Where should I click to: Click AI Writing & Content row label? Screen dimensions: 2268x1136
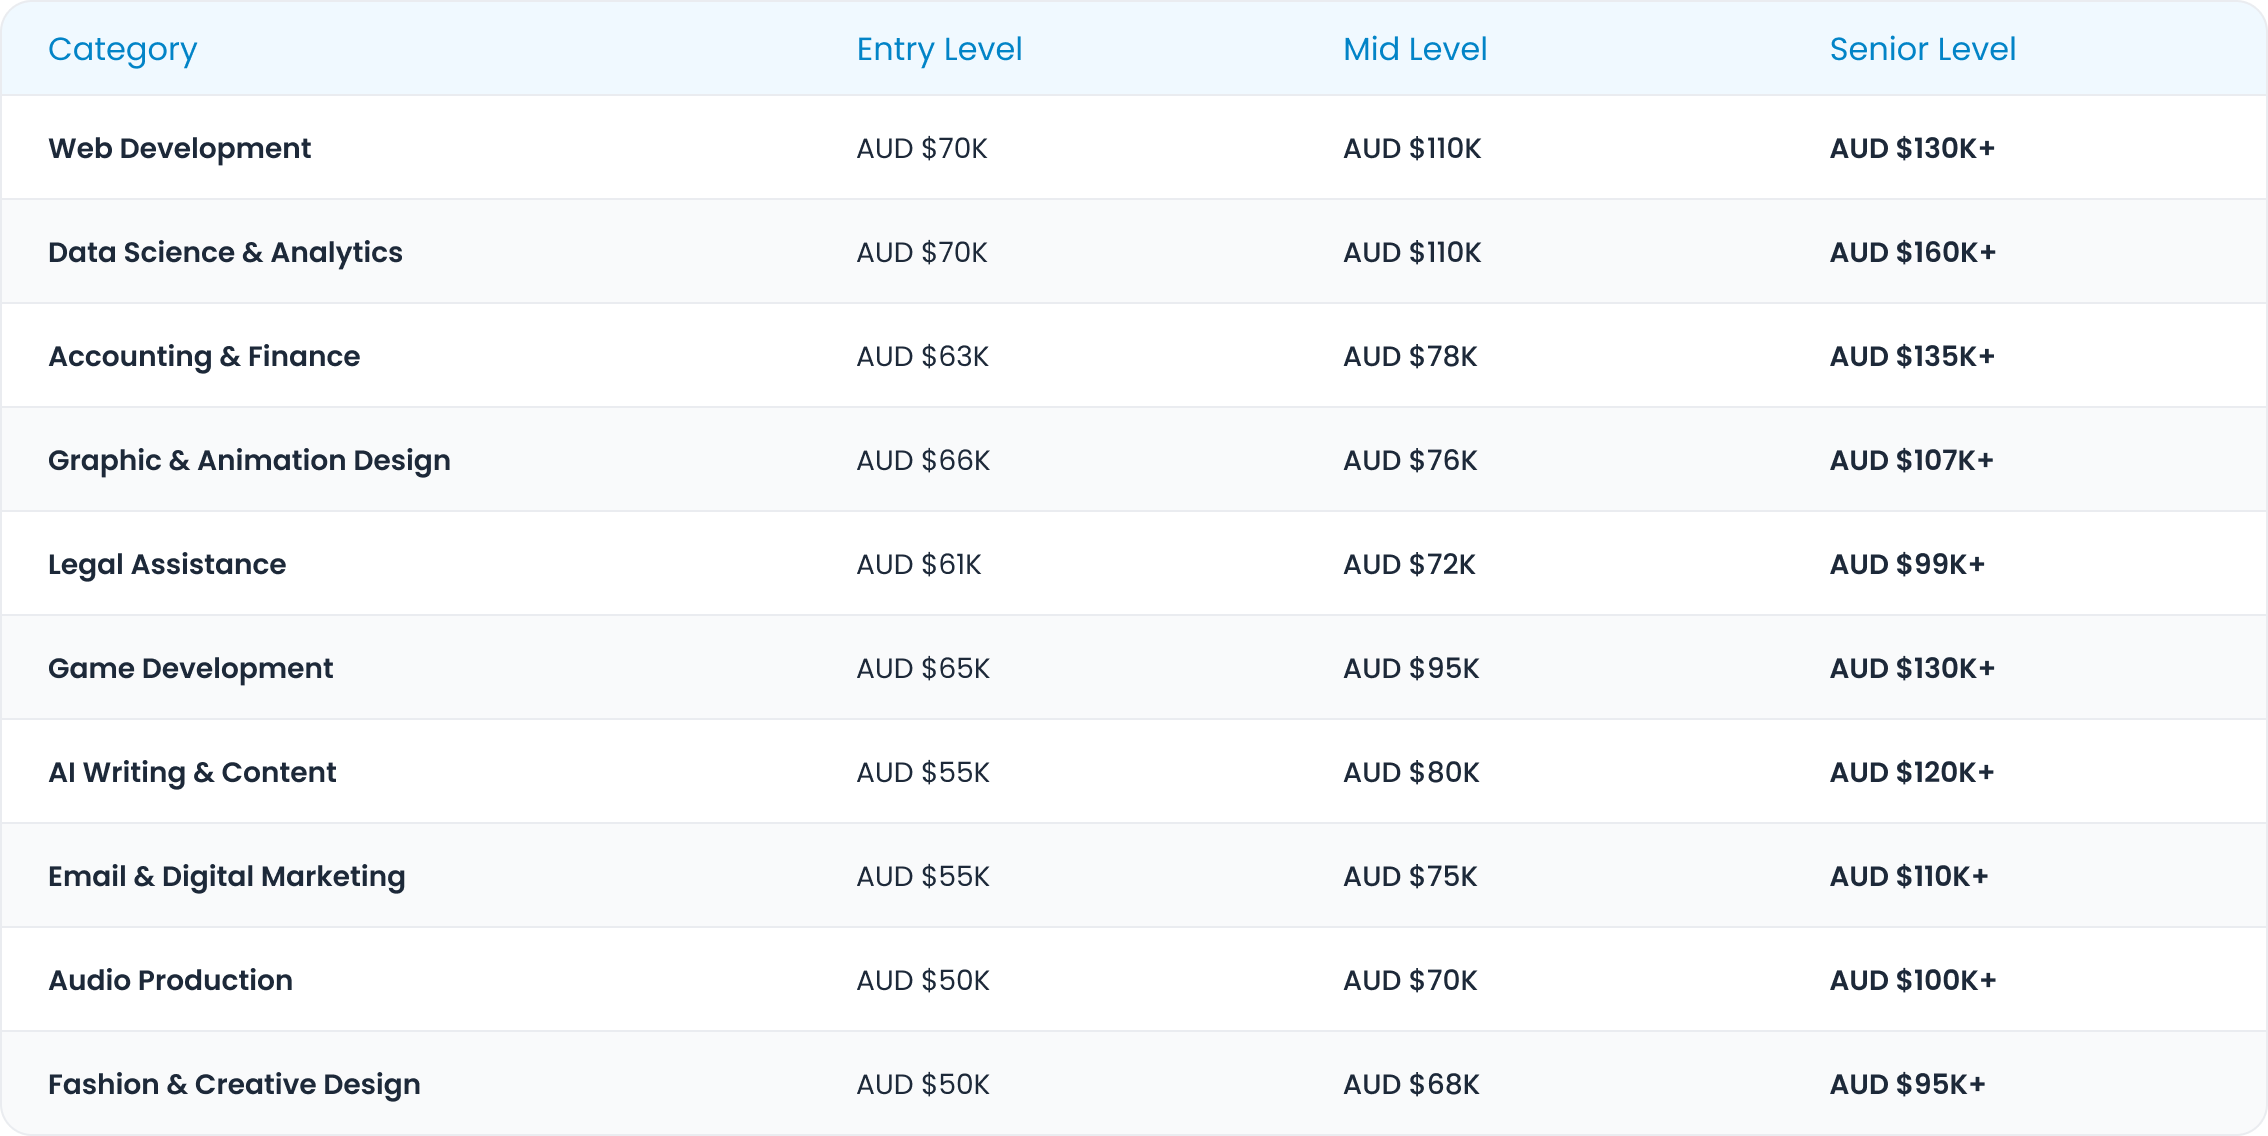click(192, 772)
